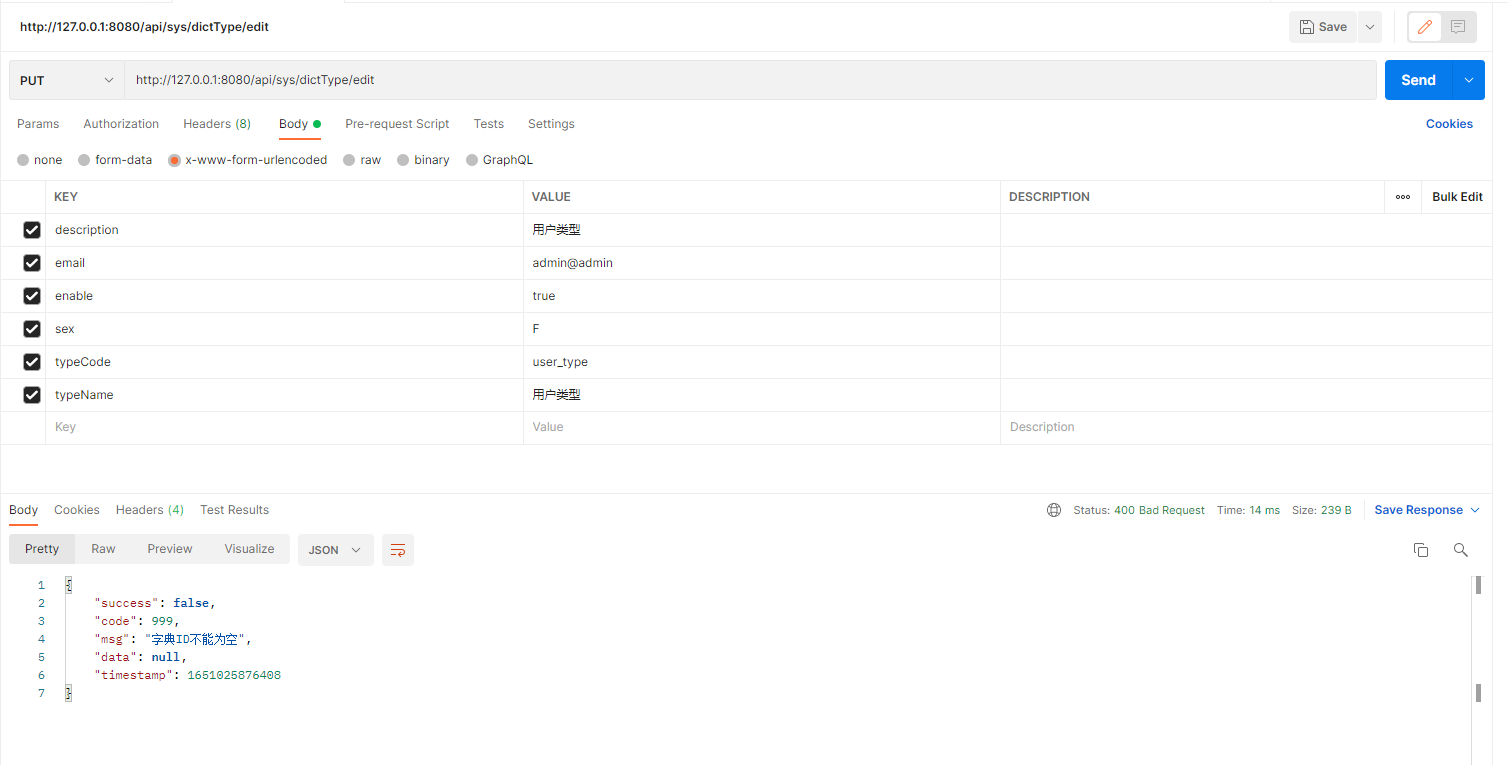This screenshot has height=765, width=1508.
Task: Open the PUT method dropdown
Action: (x=67, y=80)
